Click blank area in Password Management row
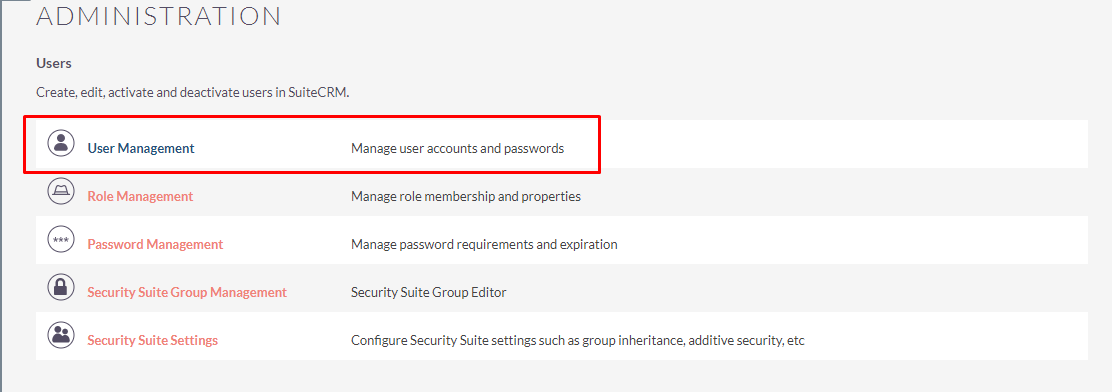The height and width of the screenshot is (392, 1112). pos(851,240)
